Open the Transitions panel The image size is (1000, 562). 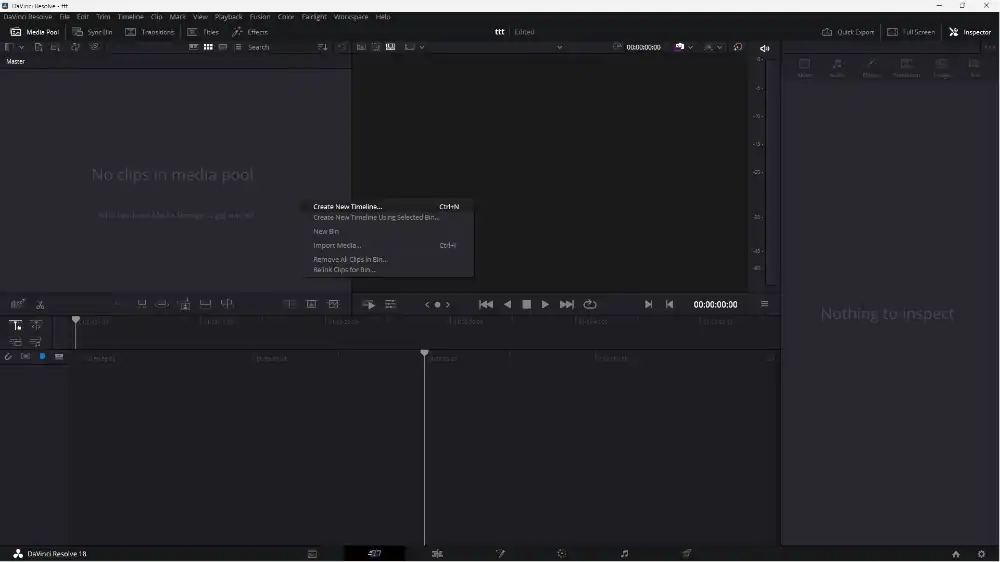tap(150, 32)
